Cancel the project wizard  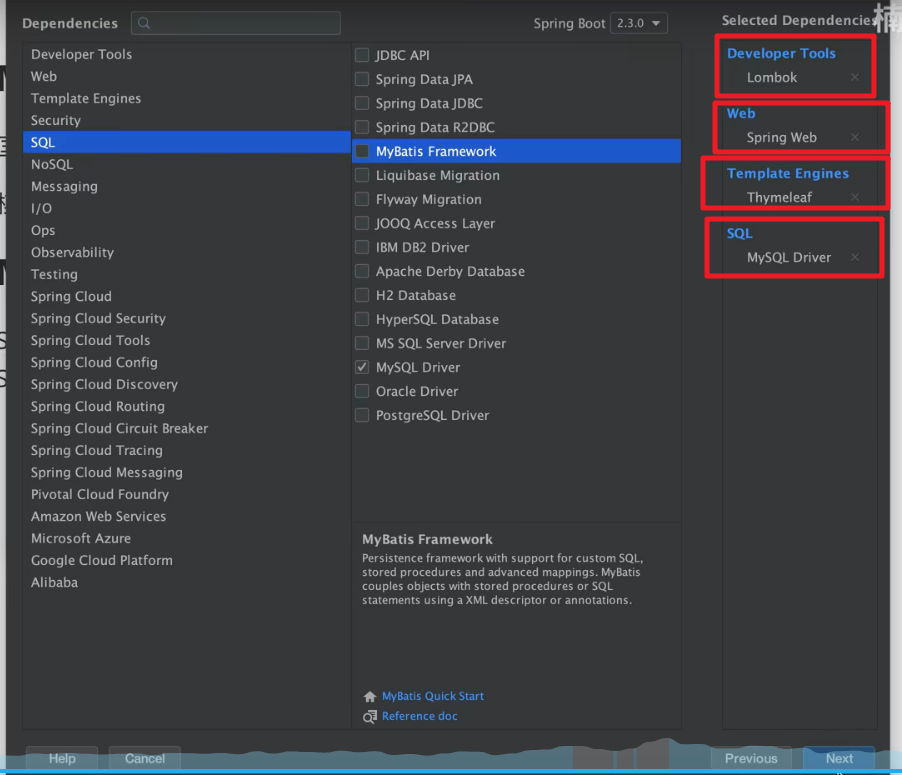tap(145, 758)
